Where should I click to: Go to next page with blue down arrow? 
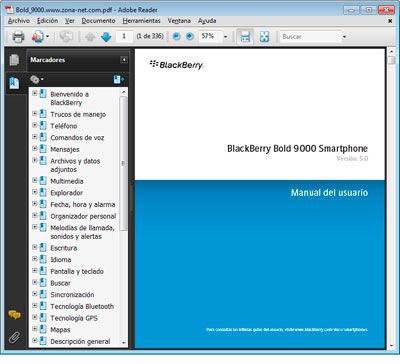click(x=106, y=37)
